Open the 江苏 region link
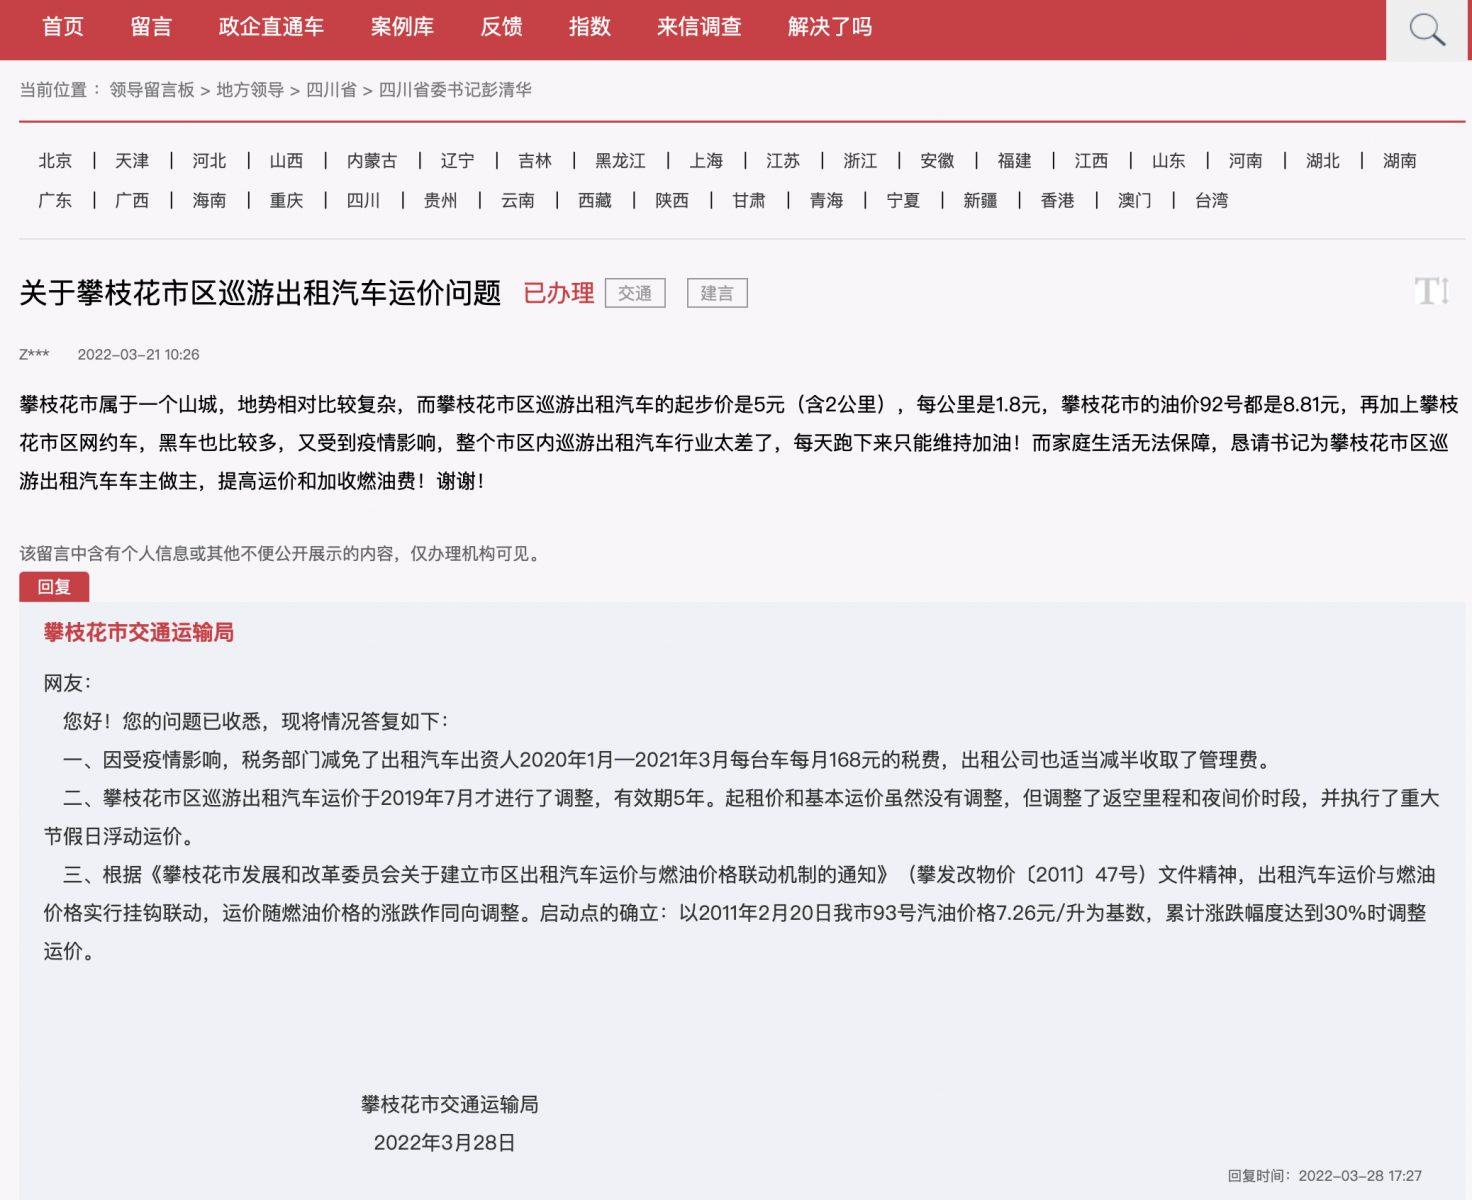Image resolution: width=1472 pixels, height=1200 pixels. [783, 161]
